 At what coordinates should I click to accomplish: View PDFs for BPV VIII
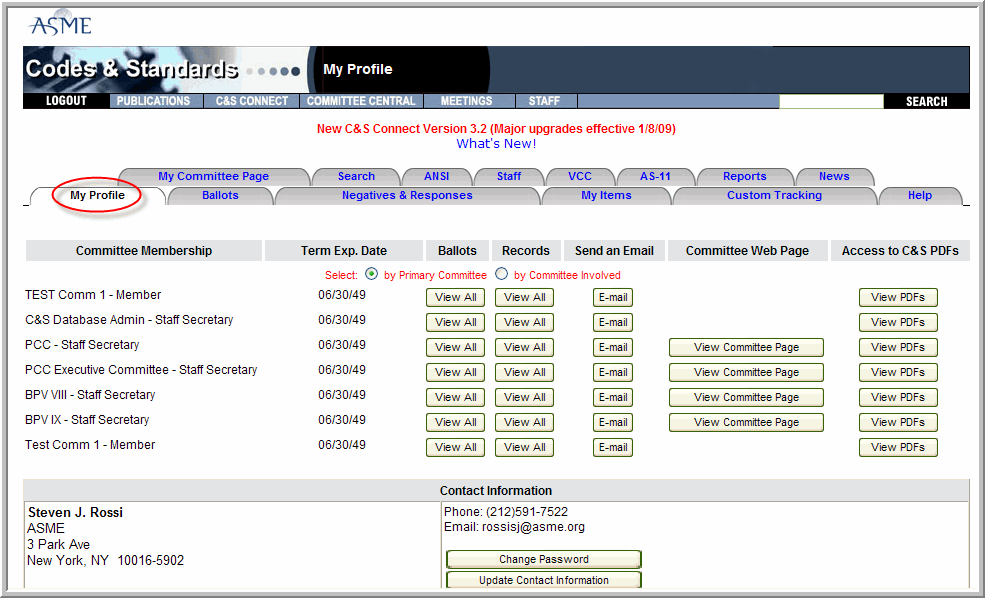[x=898, y=398]
